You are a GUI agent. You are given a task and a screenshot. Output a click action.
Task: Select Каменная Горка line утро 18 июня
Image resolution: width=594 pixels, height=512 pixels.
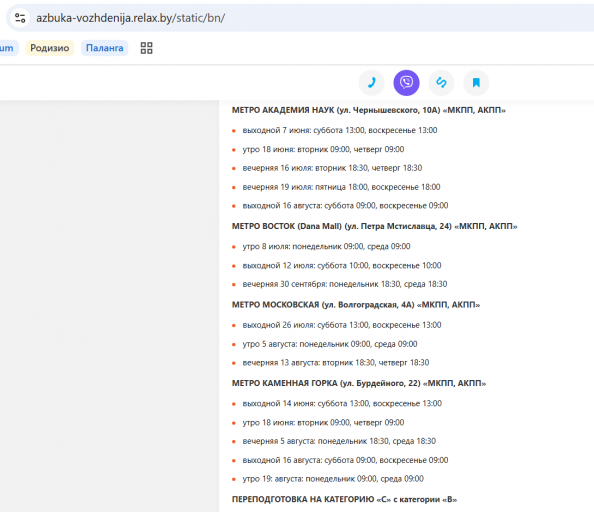coord(323,422)
